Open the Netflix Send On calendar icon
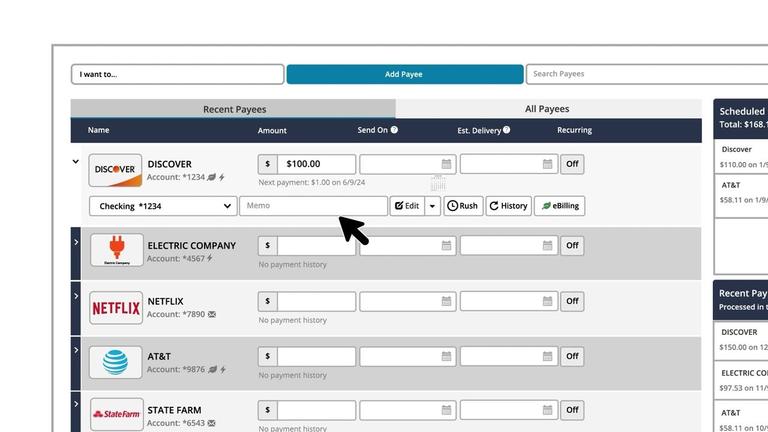 pos(446,301)
